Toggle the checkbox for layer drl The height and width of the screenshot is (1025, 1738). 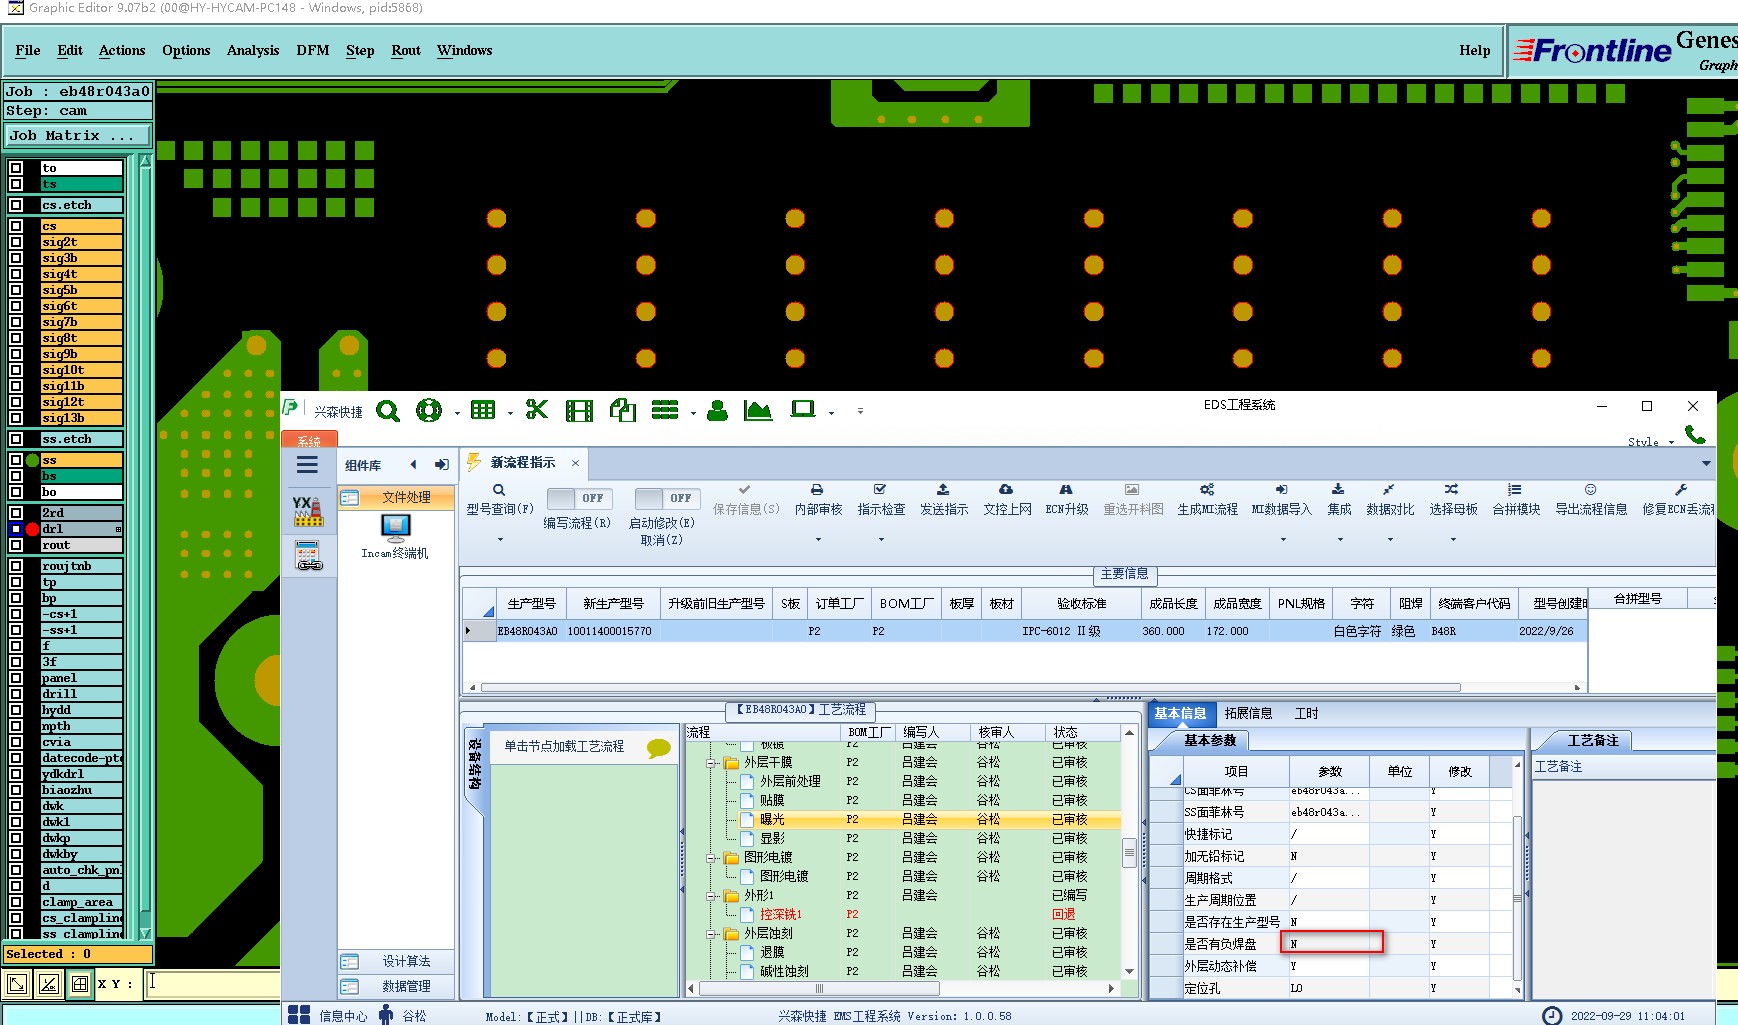(16, 529)
